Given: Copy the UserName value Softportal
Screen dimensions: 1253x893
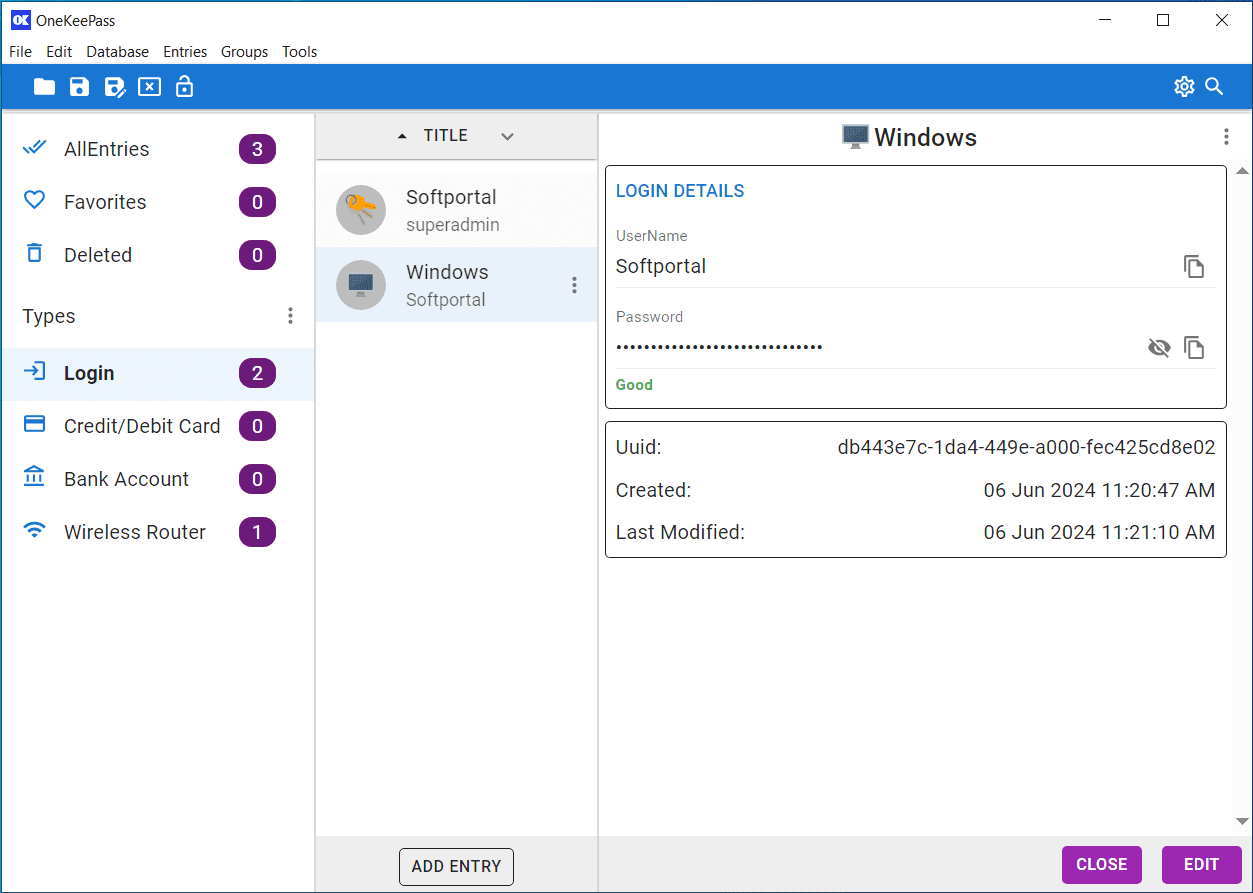Looking at the screenshot, I should [x=1194, y=266].
